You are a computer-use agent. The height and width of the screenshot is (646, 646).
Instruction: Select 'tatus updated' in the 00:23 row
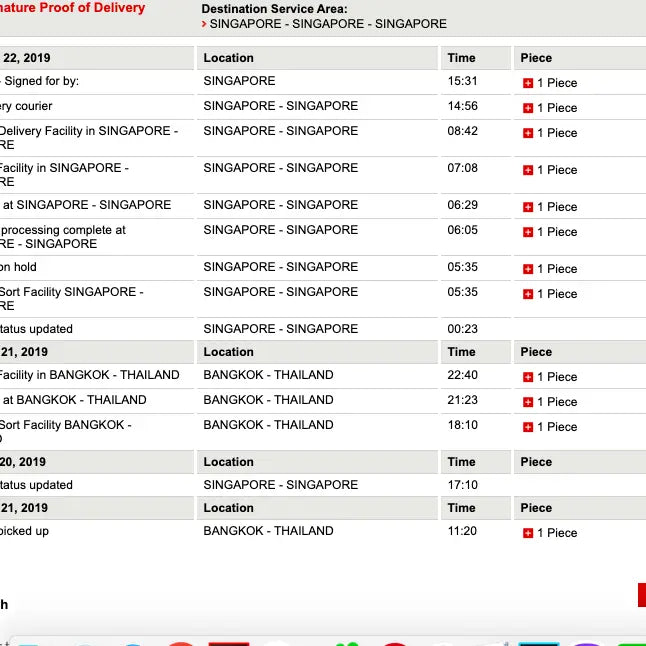click(x=36, y=329)
